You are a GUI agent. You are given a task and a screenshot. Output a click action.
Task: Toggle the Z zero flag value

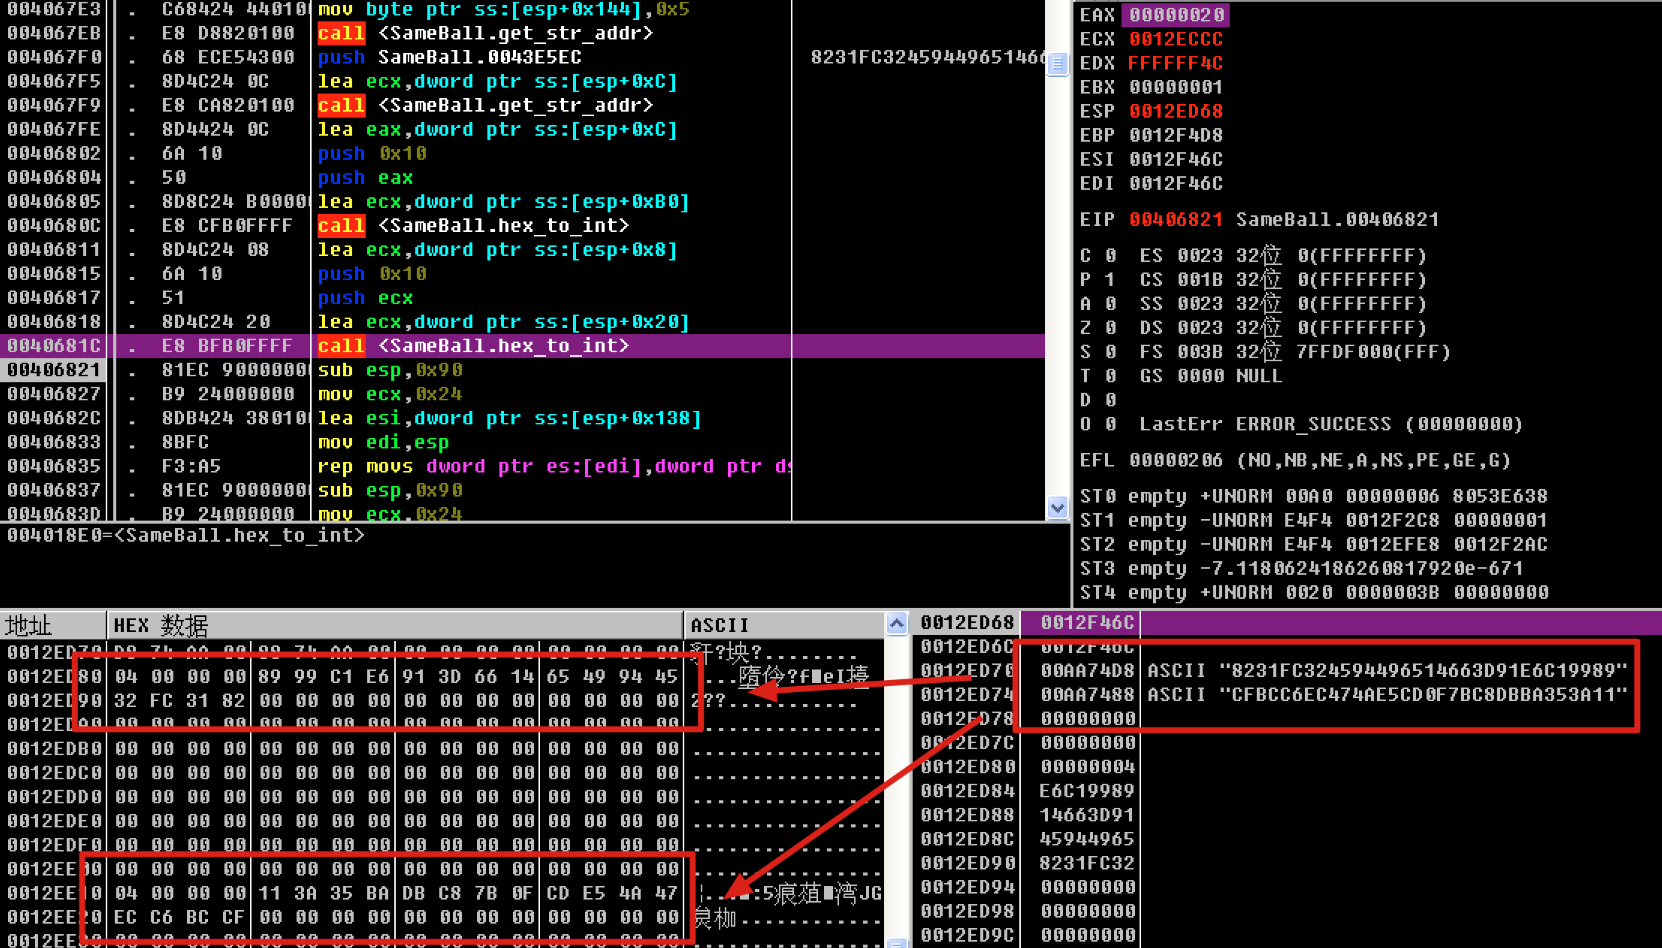coord(1110,328)
